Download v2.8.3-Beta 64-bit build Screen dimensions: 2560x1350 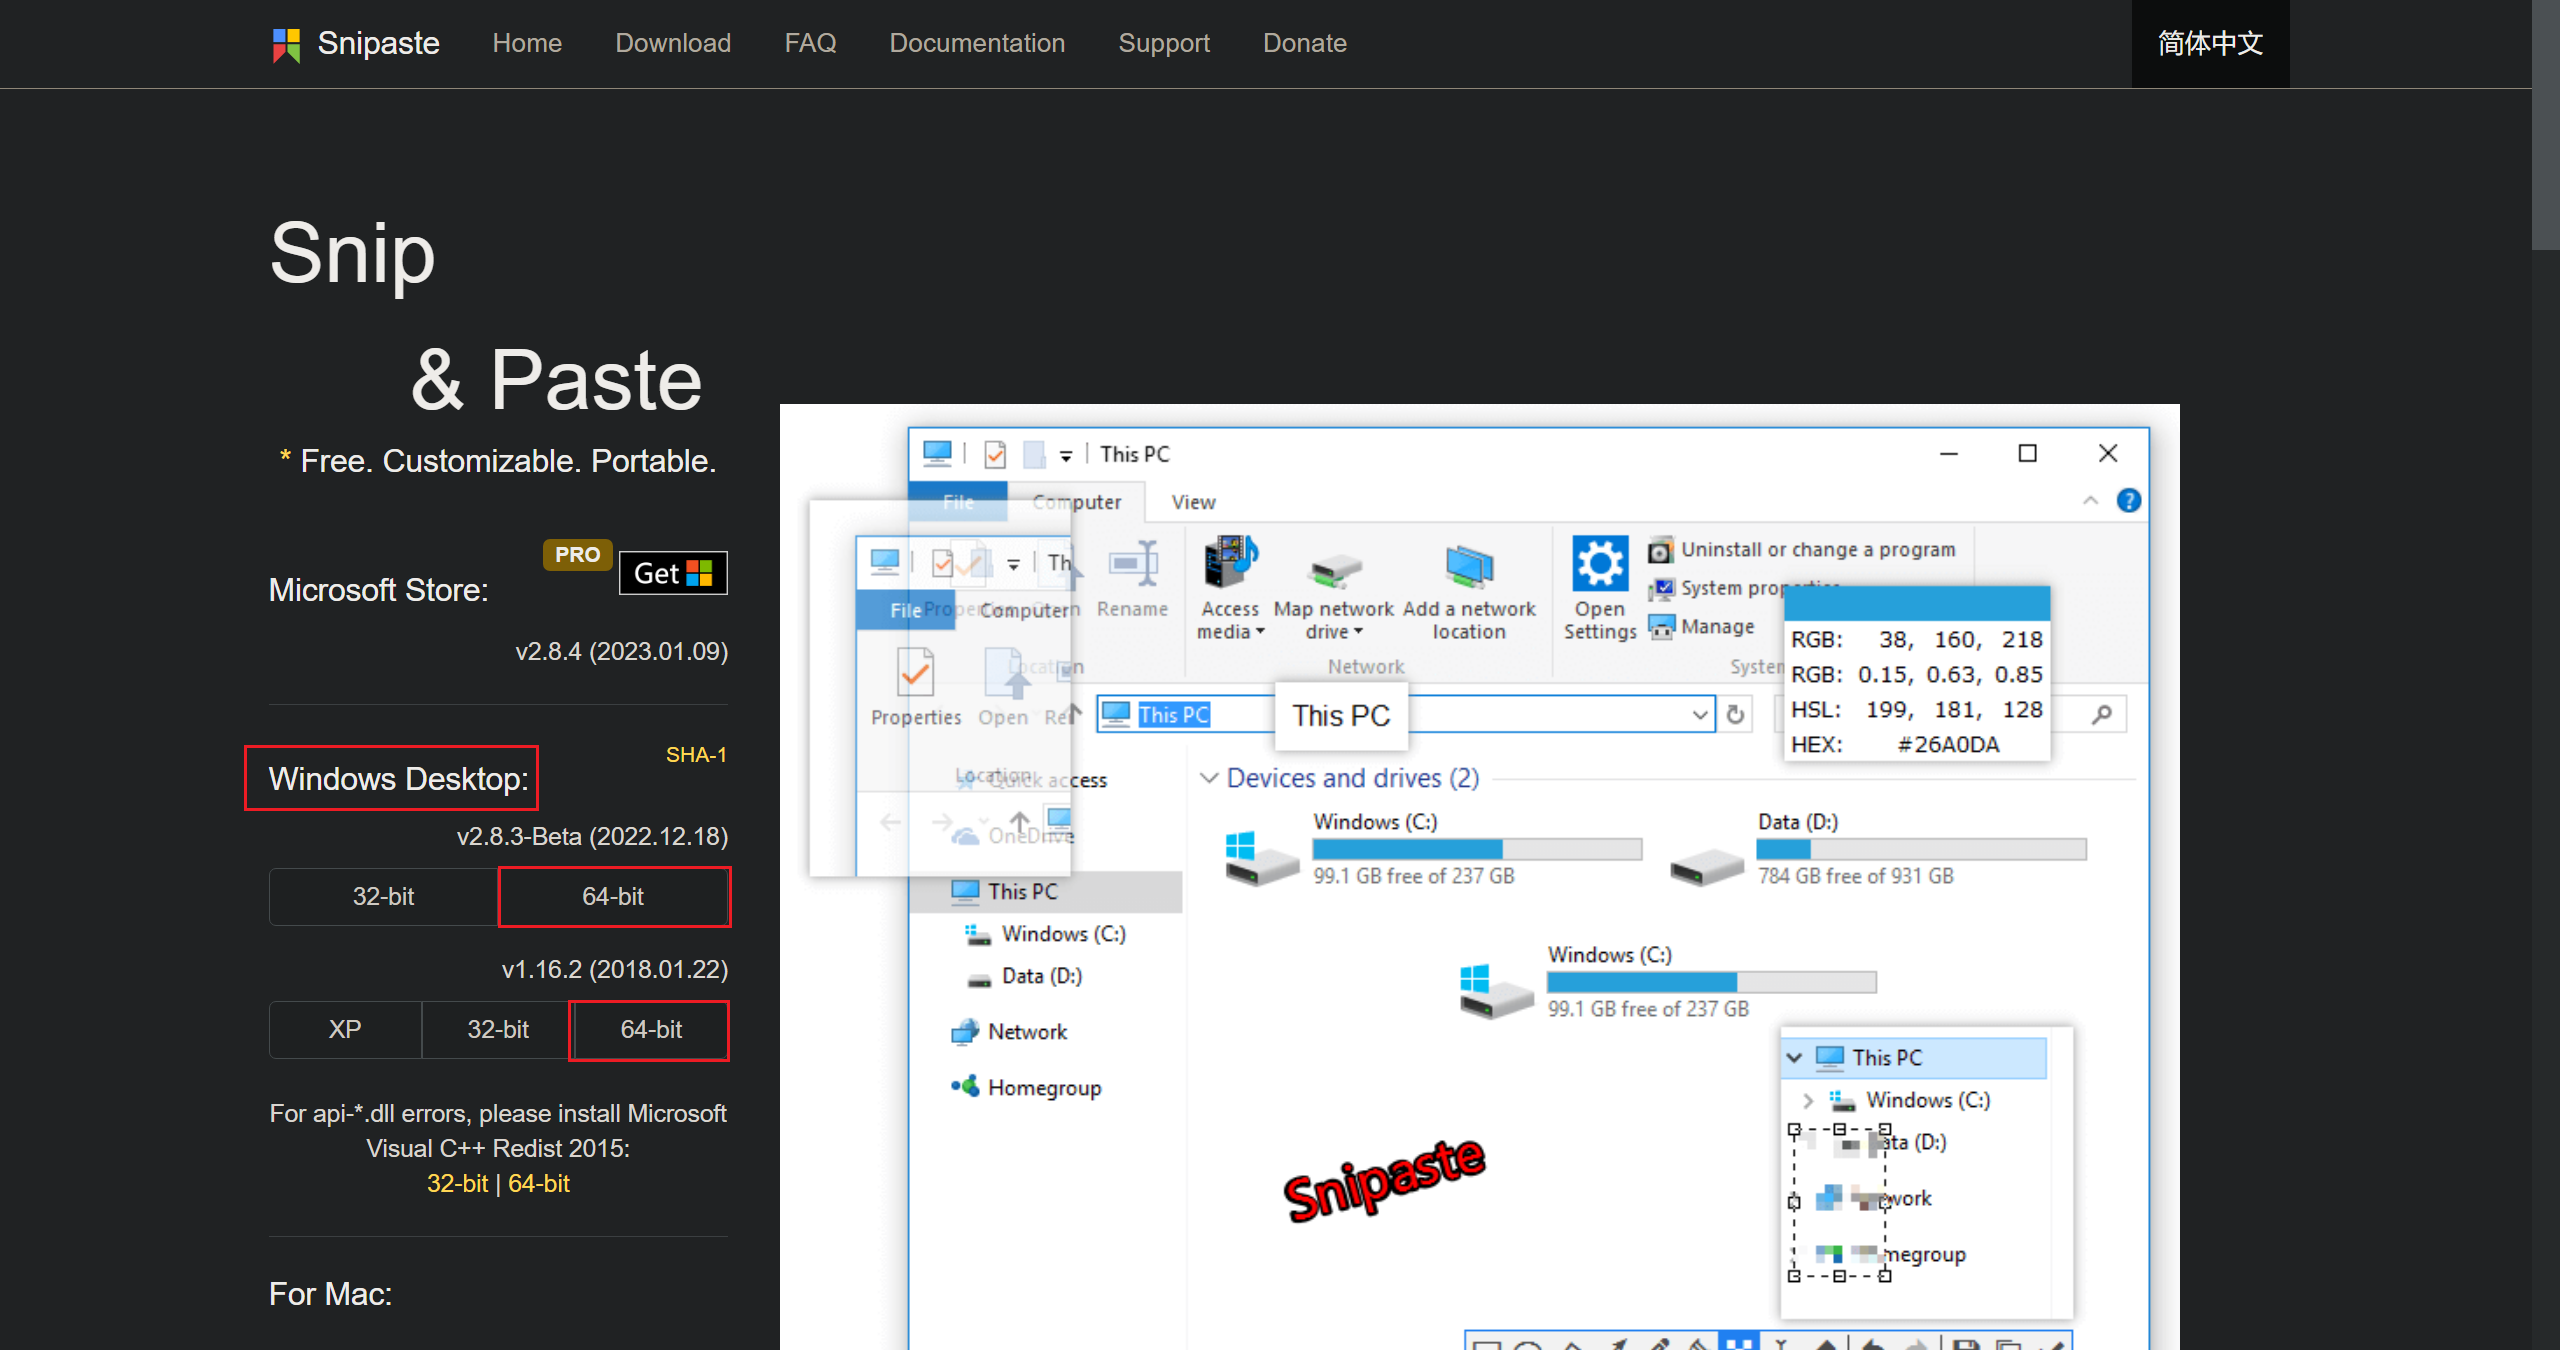pos(613,896)
